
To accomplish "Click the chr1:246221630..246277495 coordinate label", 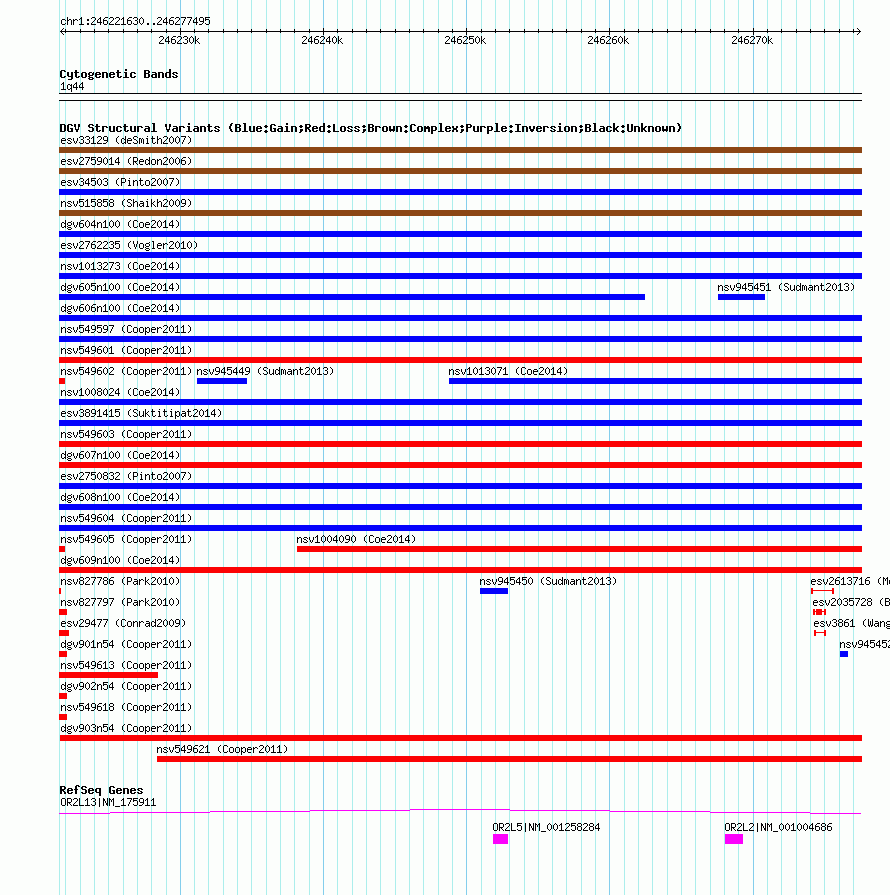I will click(135, 21).
